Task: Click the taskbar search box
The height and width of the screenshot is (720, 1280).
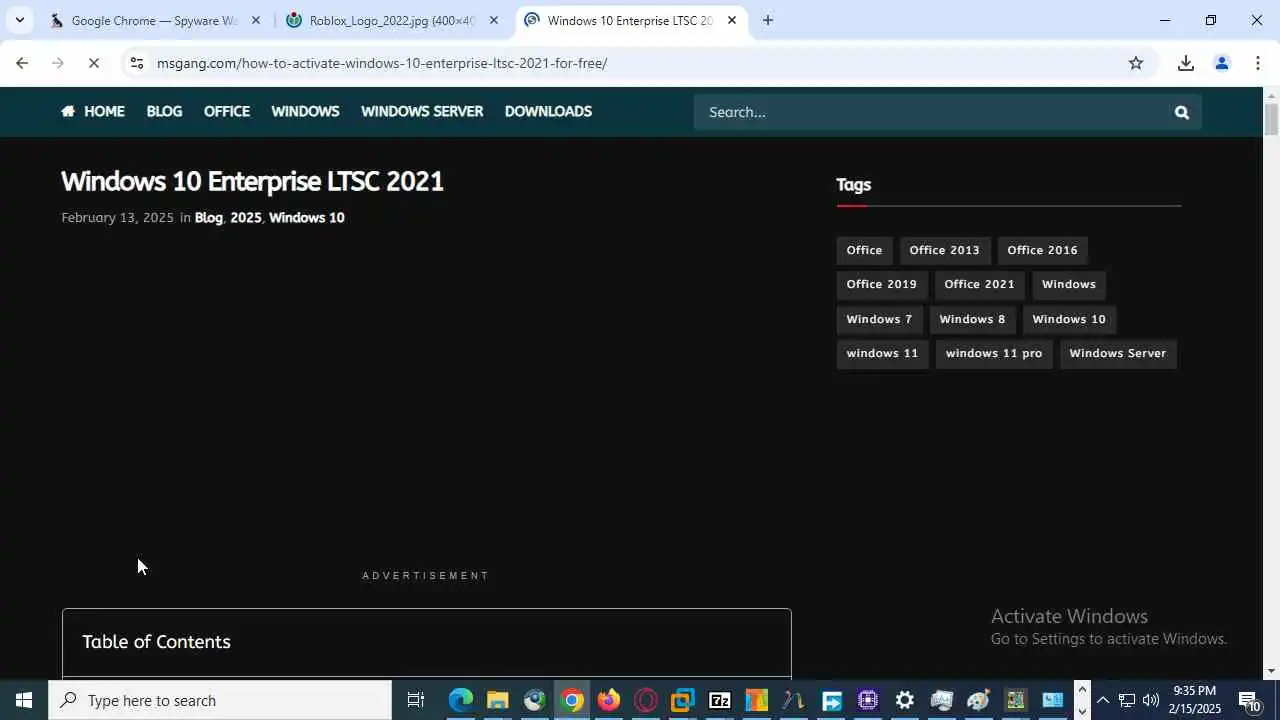Action: 220,700
